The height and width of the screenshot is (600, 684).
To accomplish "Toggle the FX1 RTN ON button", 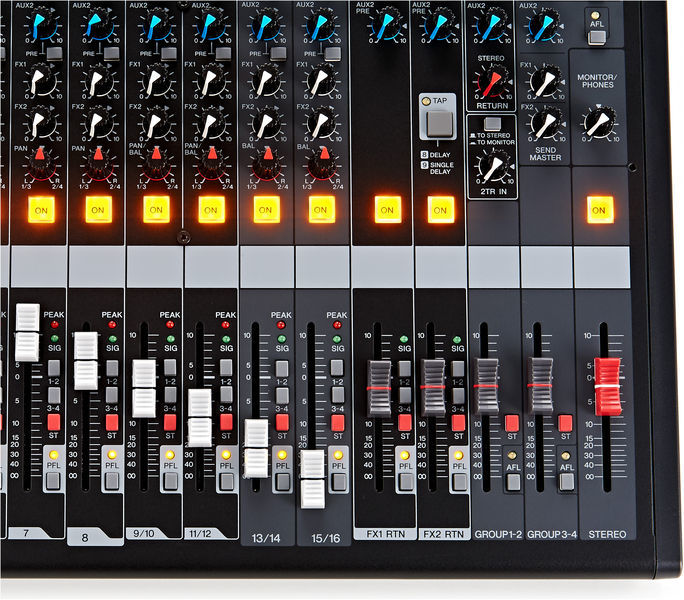I will click(387, 210).
